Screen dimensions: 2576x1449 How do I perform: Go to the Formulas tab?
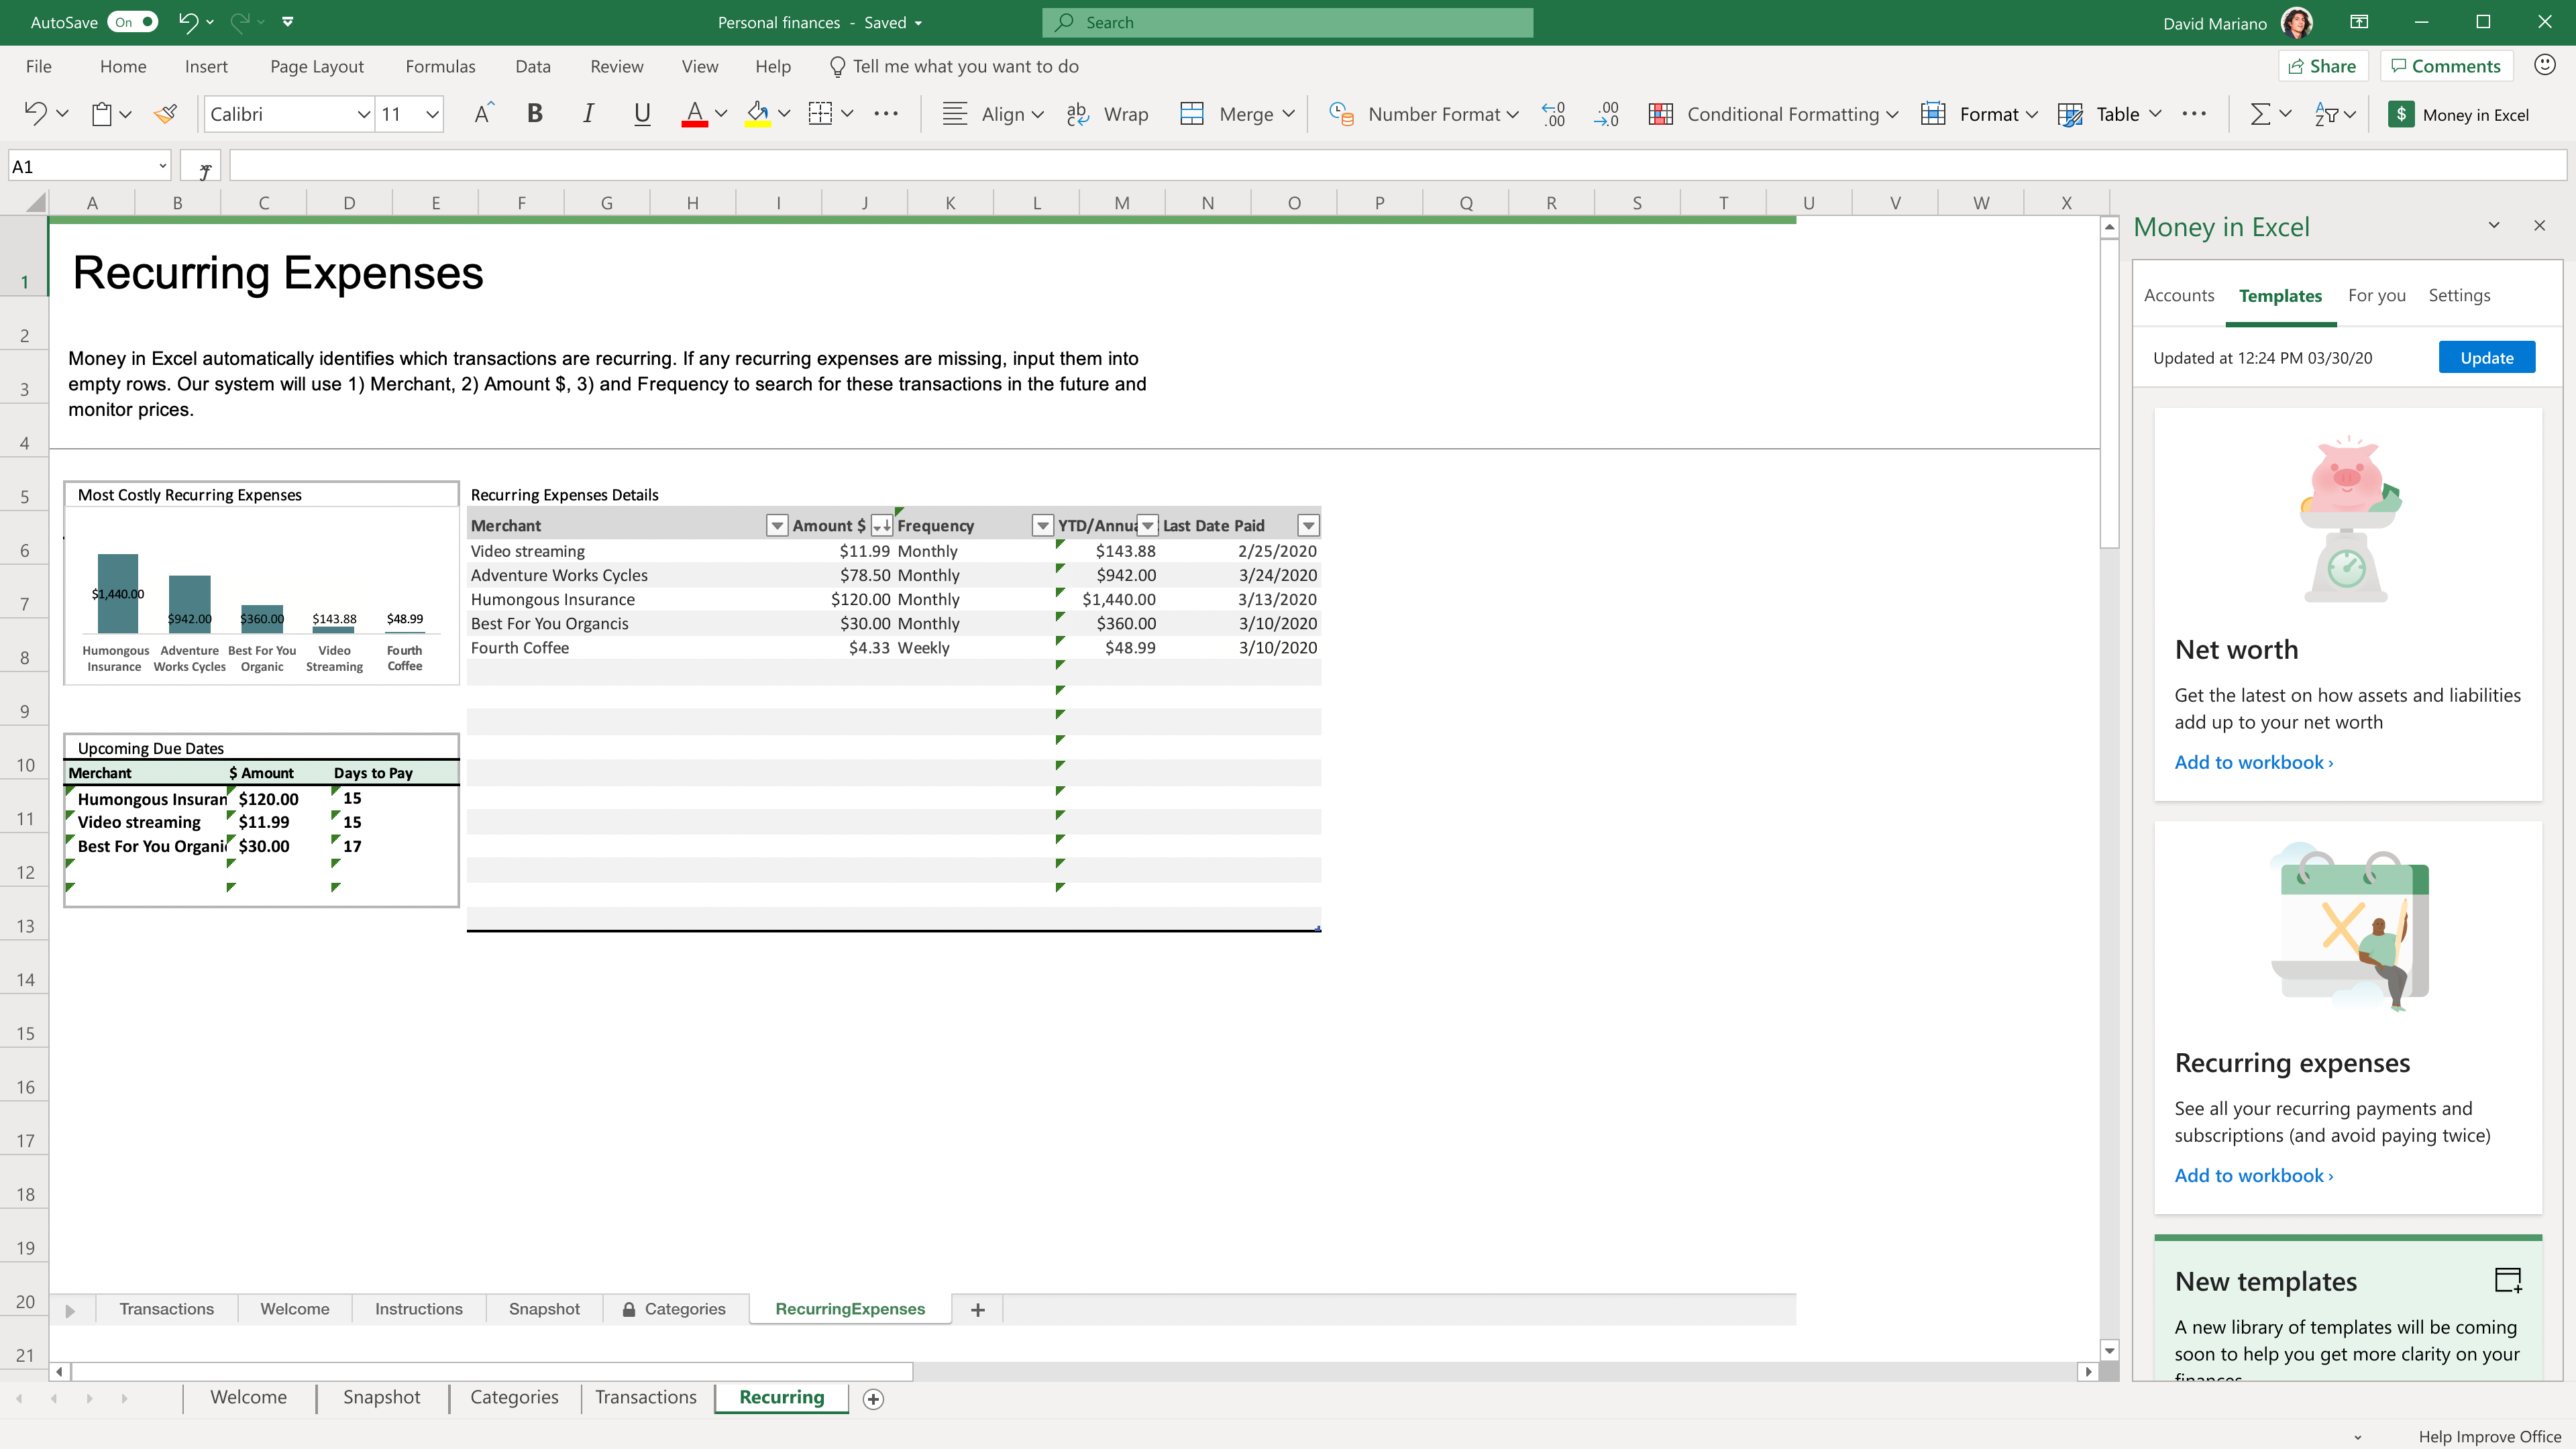pyautogui.click(x=440, y=66)
